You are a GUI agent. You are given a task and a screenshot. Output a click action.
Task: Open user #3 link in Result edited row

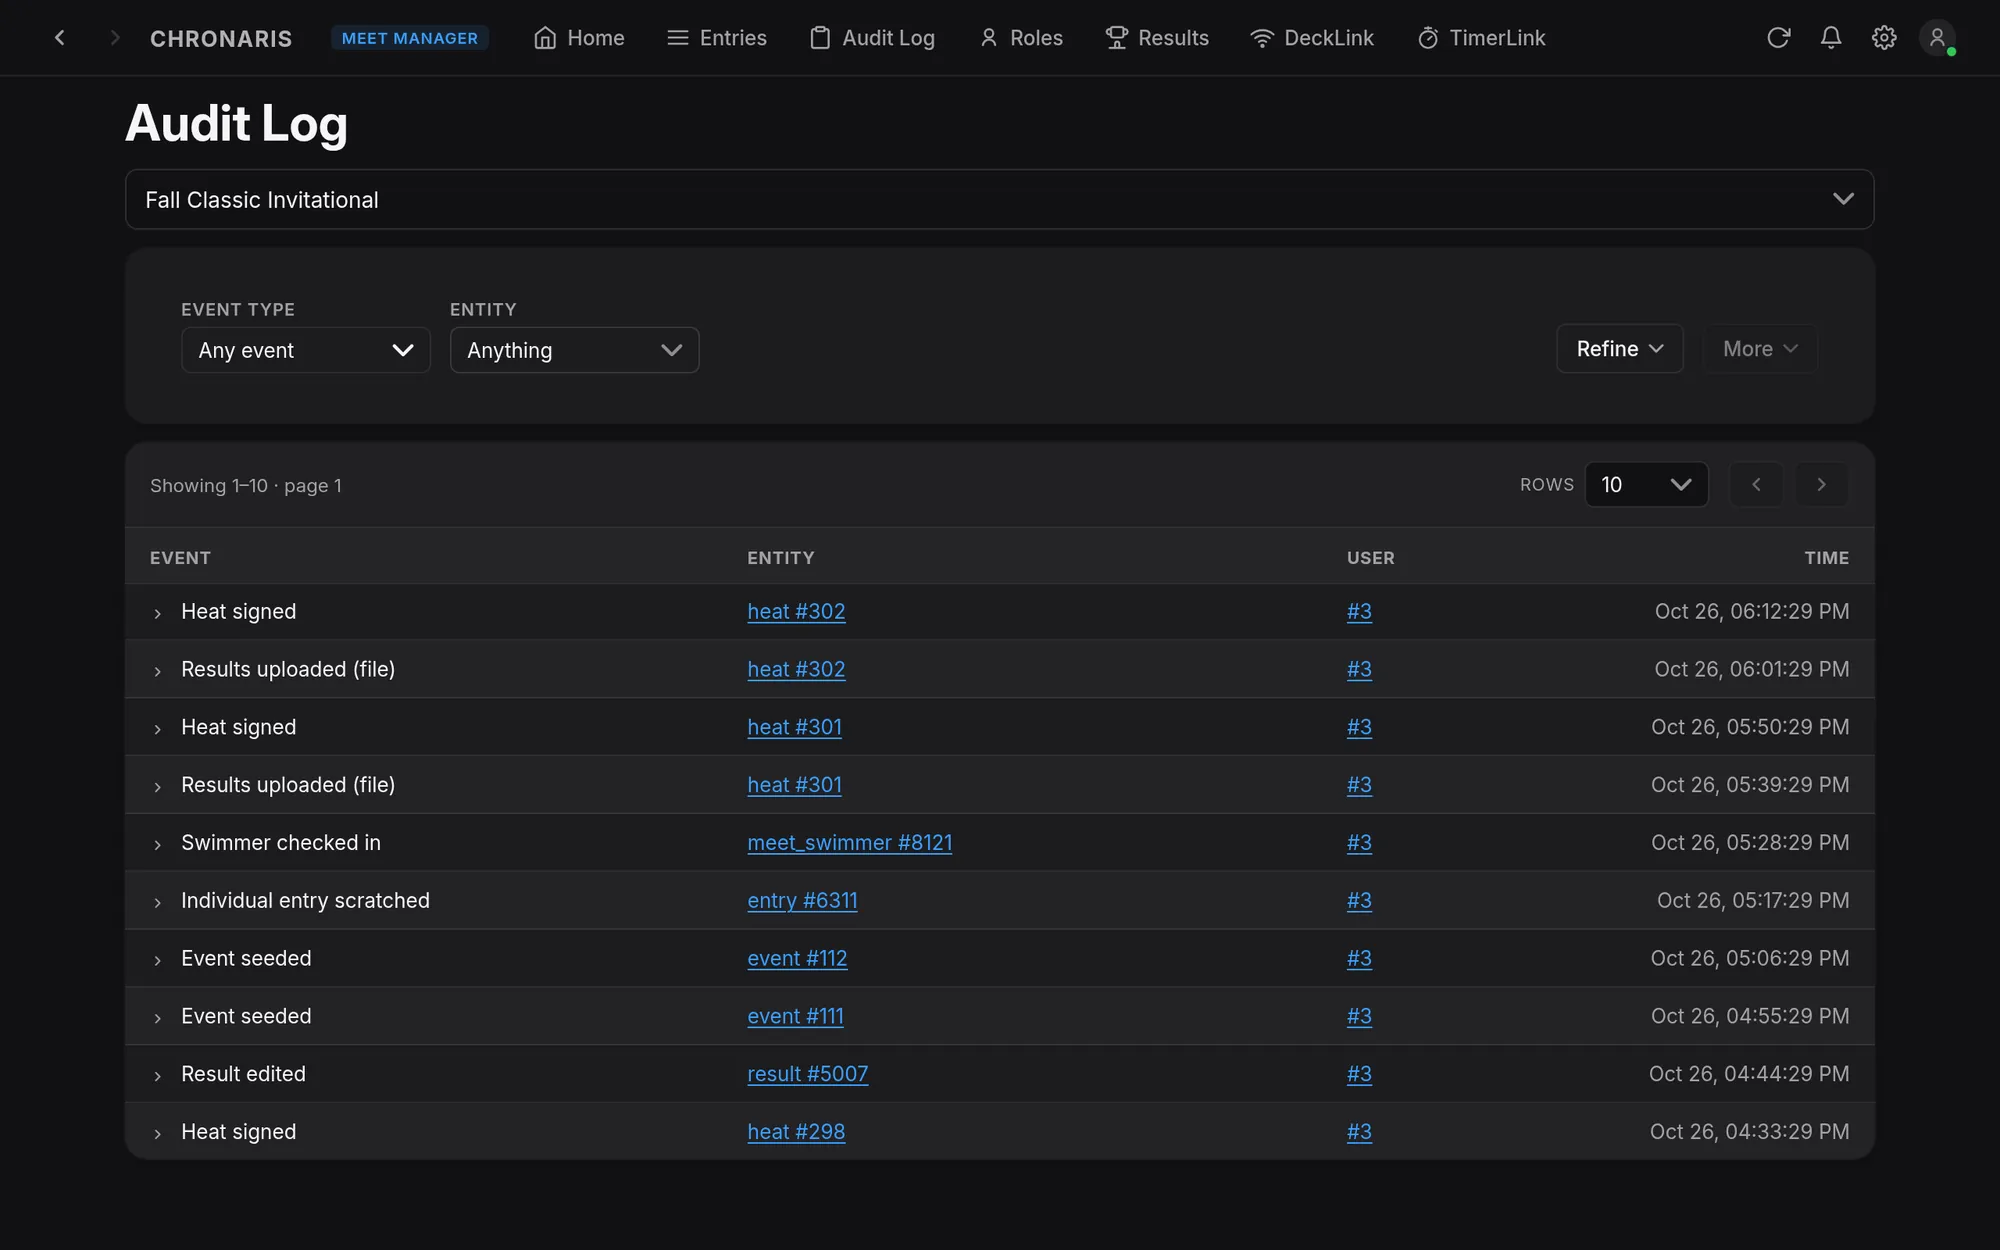(x=1359, y=1074)
